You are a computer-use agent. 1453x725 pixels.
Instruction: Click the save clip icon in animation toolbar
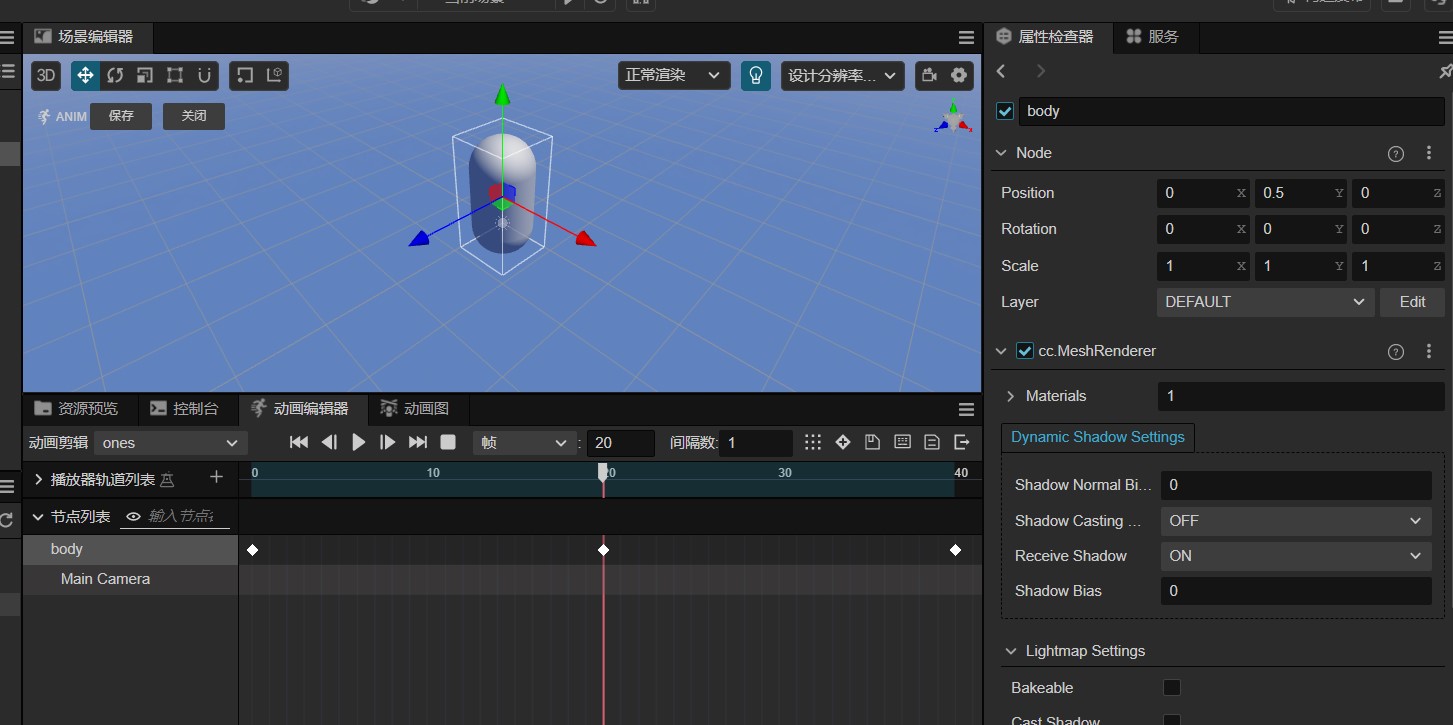point(872,442)
